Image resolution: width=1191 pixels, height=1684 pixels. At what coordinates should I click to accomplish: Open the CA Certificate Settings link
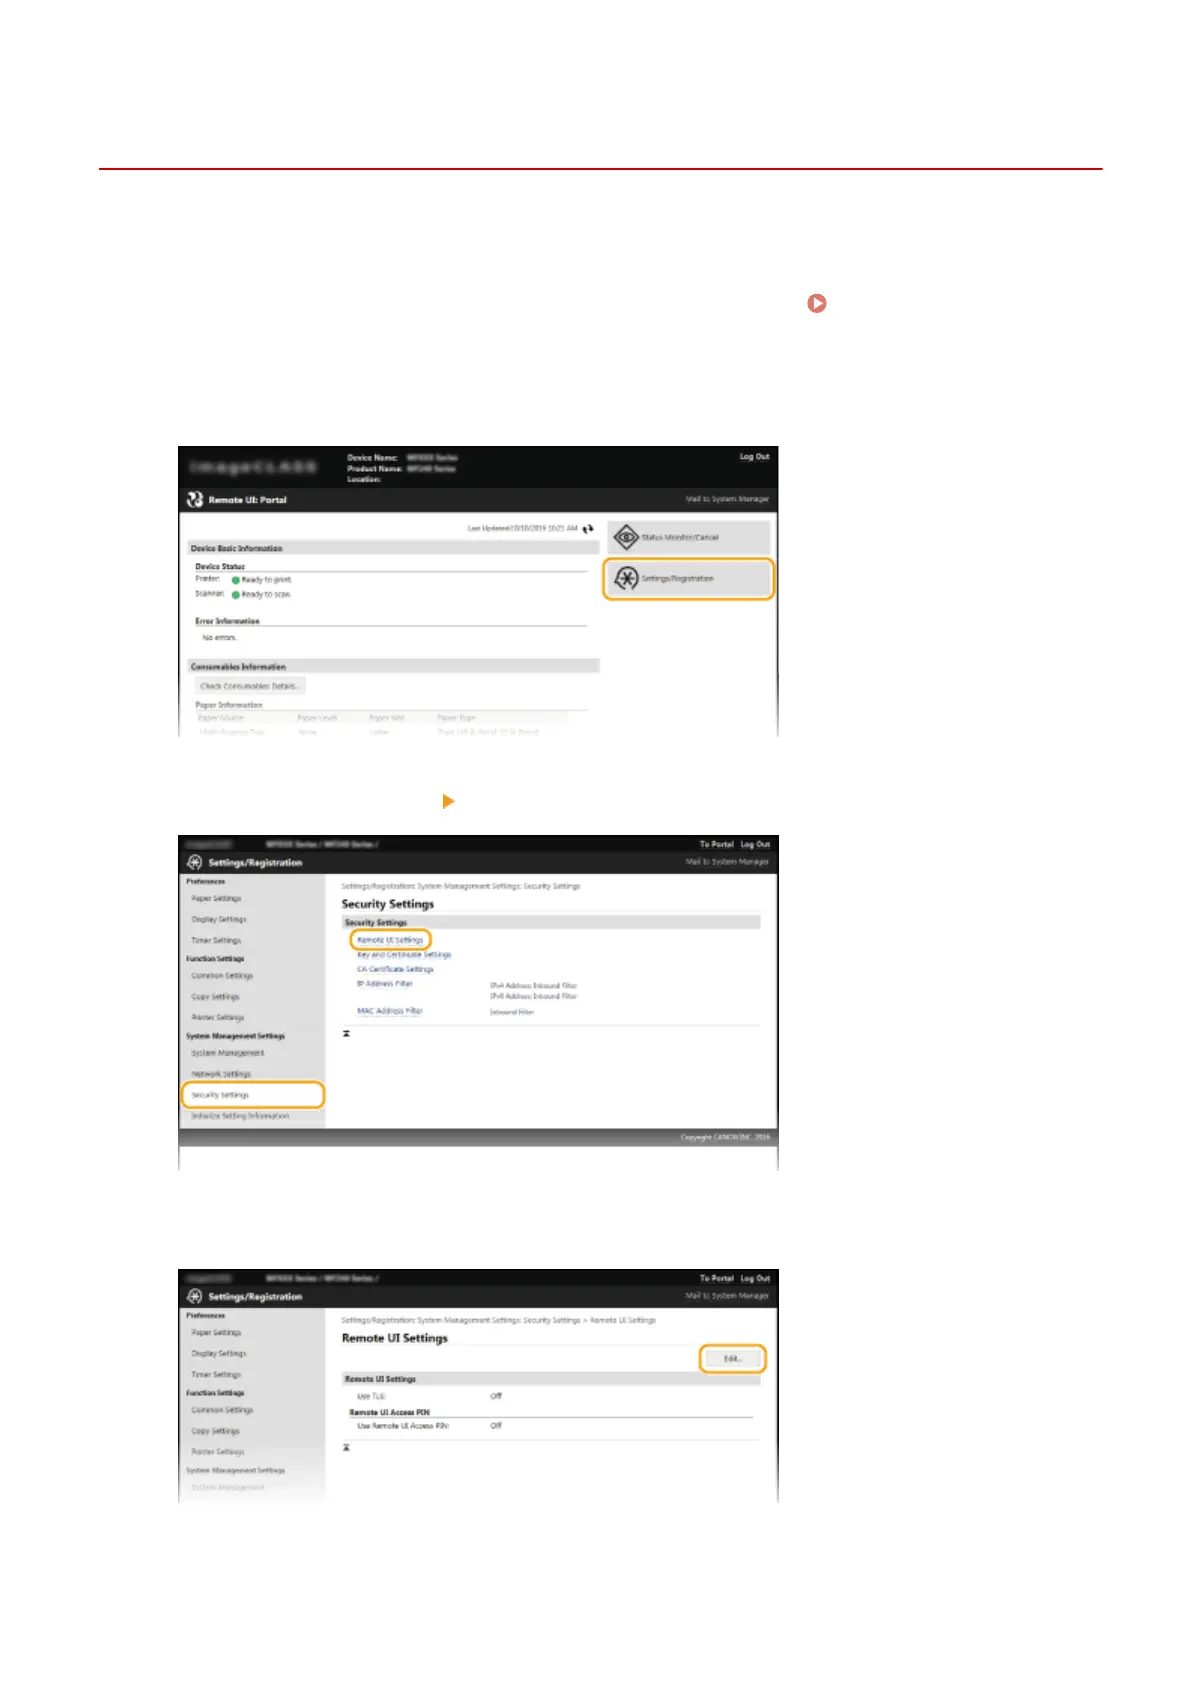pyautogui.click(x=395, y=969)
